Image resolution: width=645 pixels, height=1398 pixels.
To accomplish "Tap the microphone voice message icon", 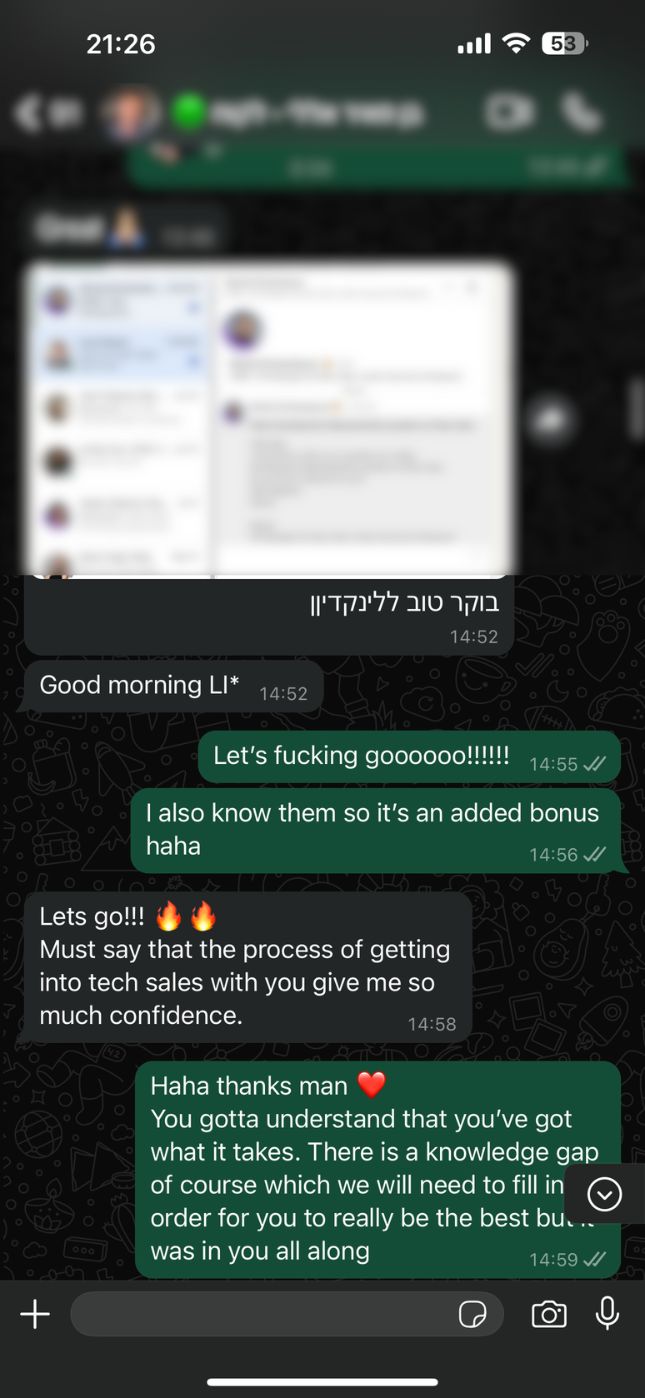I will coord(607,1314).
